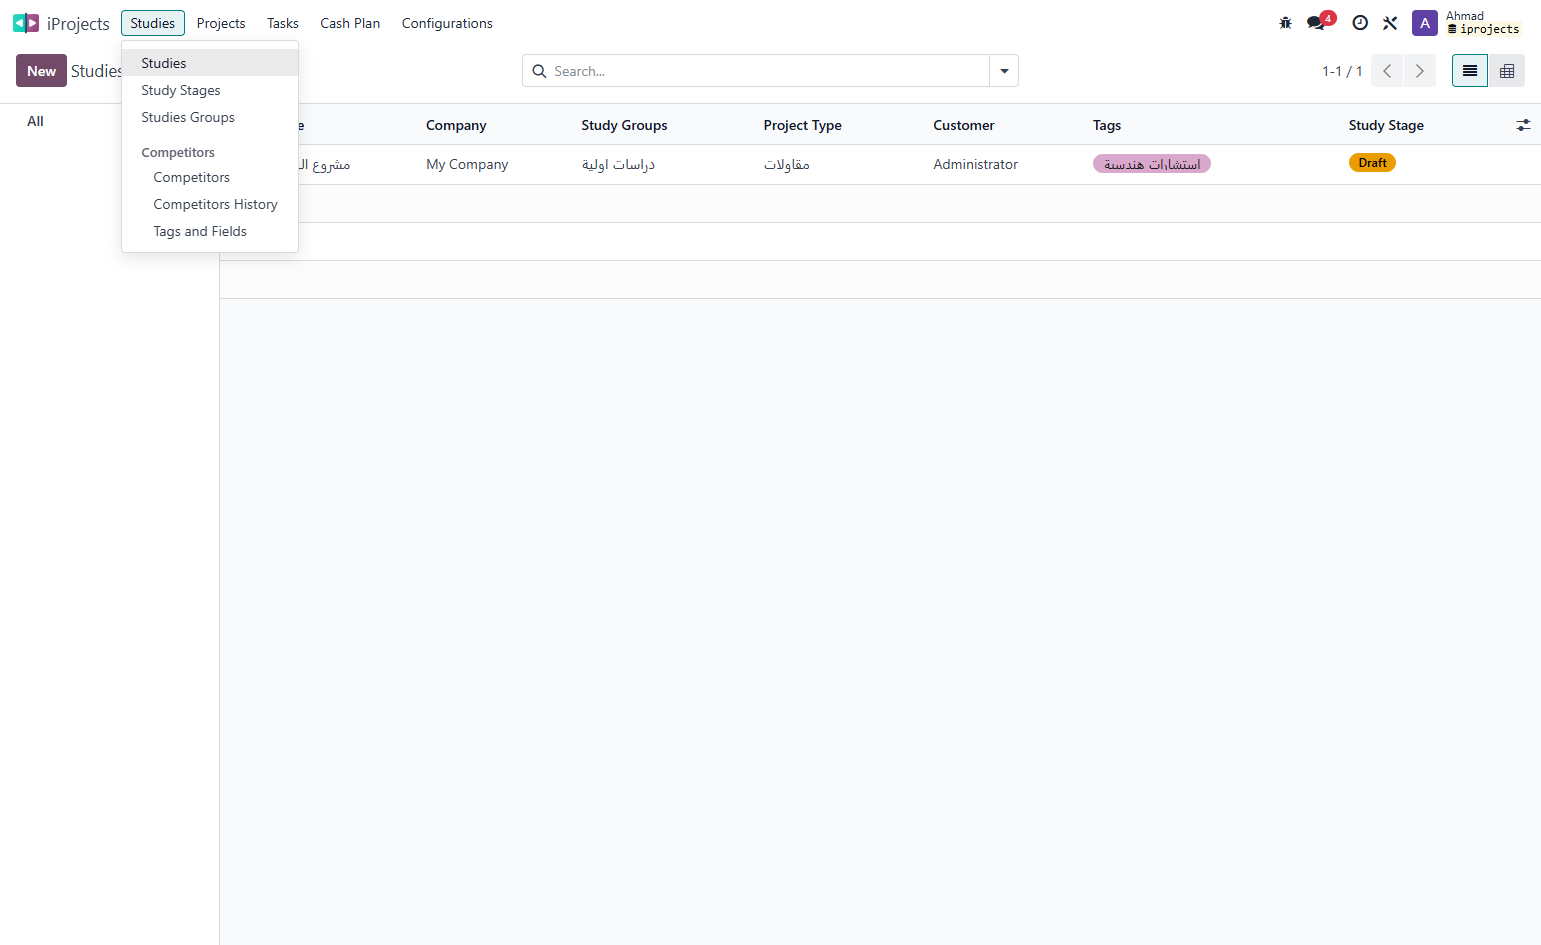1541x945 pixels.
Task: Select the All filter in sidebar
Action: [x=36, y=121]
